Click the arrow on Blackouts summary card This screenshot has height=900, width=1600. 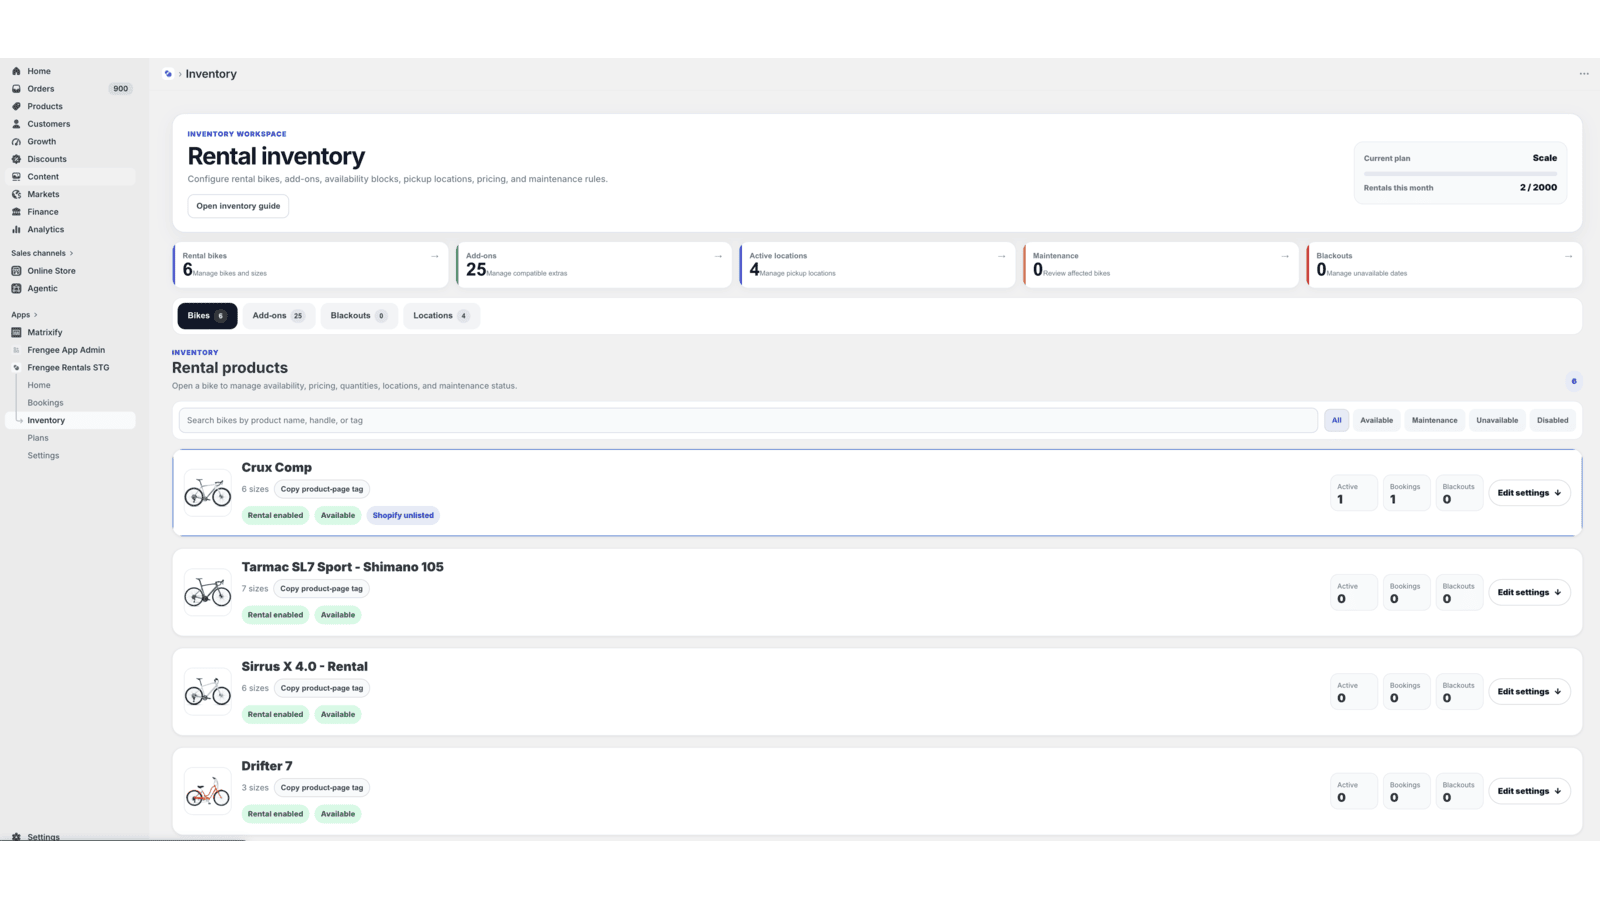pyautogui.click(x=1568, y=256)
